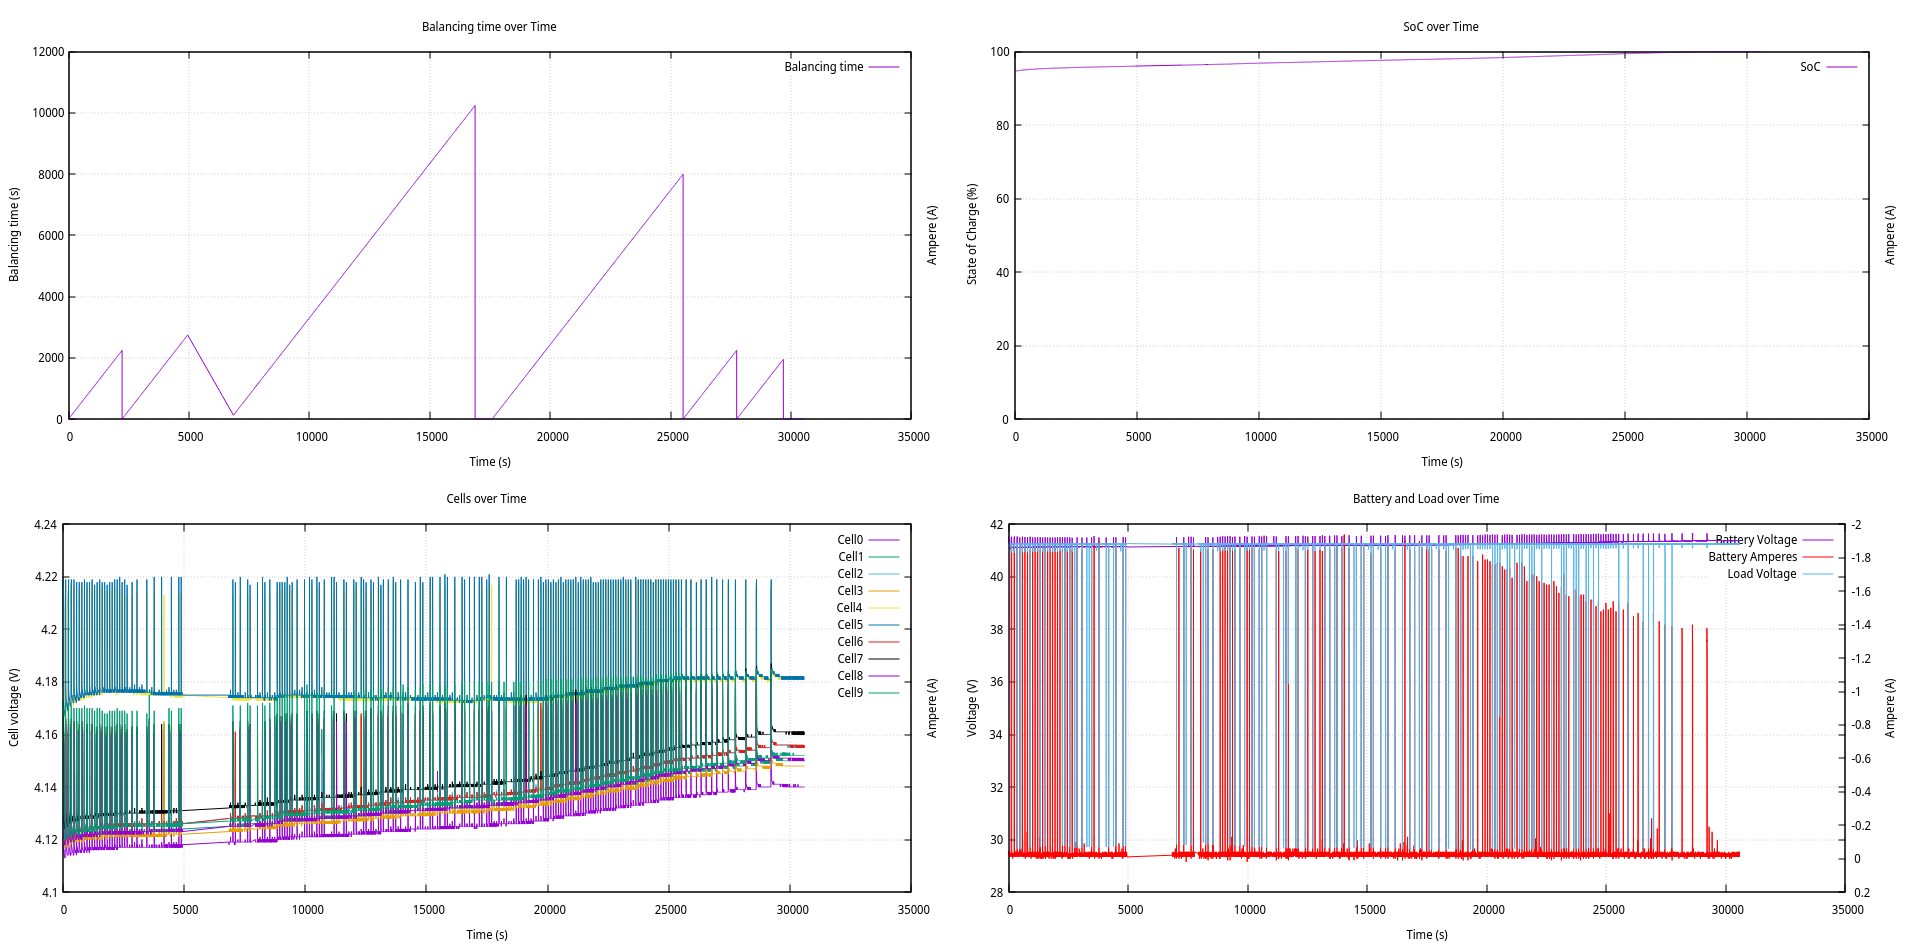Click 'Time (s)' label under Balancing time chart
The height and width of the screenshot is (946, 1916).
click(x=490, y=462)
